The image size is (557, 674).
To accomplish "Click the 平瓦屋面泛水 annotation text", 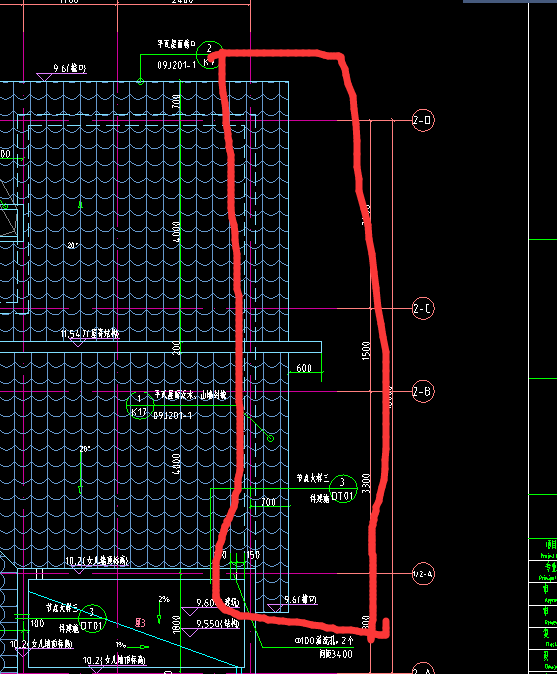I will 190,395.
